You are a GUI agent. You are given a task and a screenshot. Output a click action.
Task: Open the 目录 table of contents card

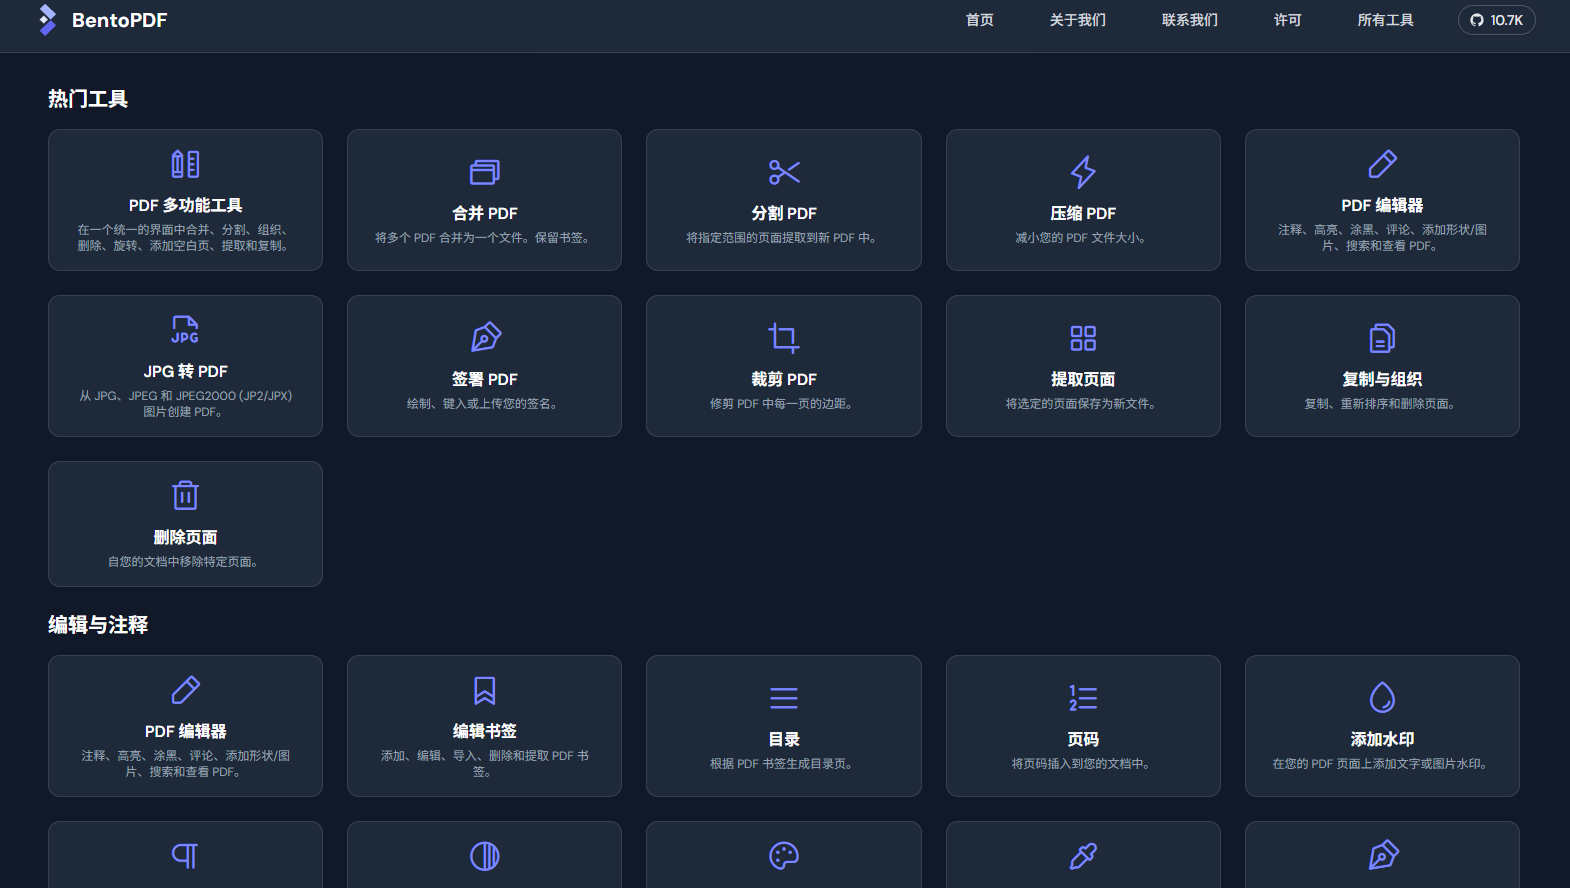[784, 726]
